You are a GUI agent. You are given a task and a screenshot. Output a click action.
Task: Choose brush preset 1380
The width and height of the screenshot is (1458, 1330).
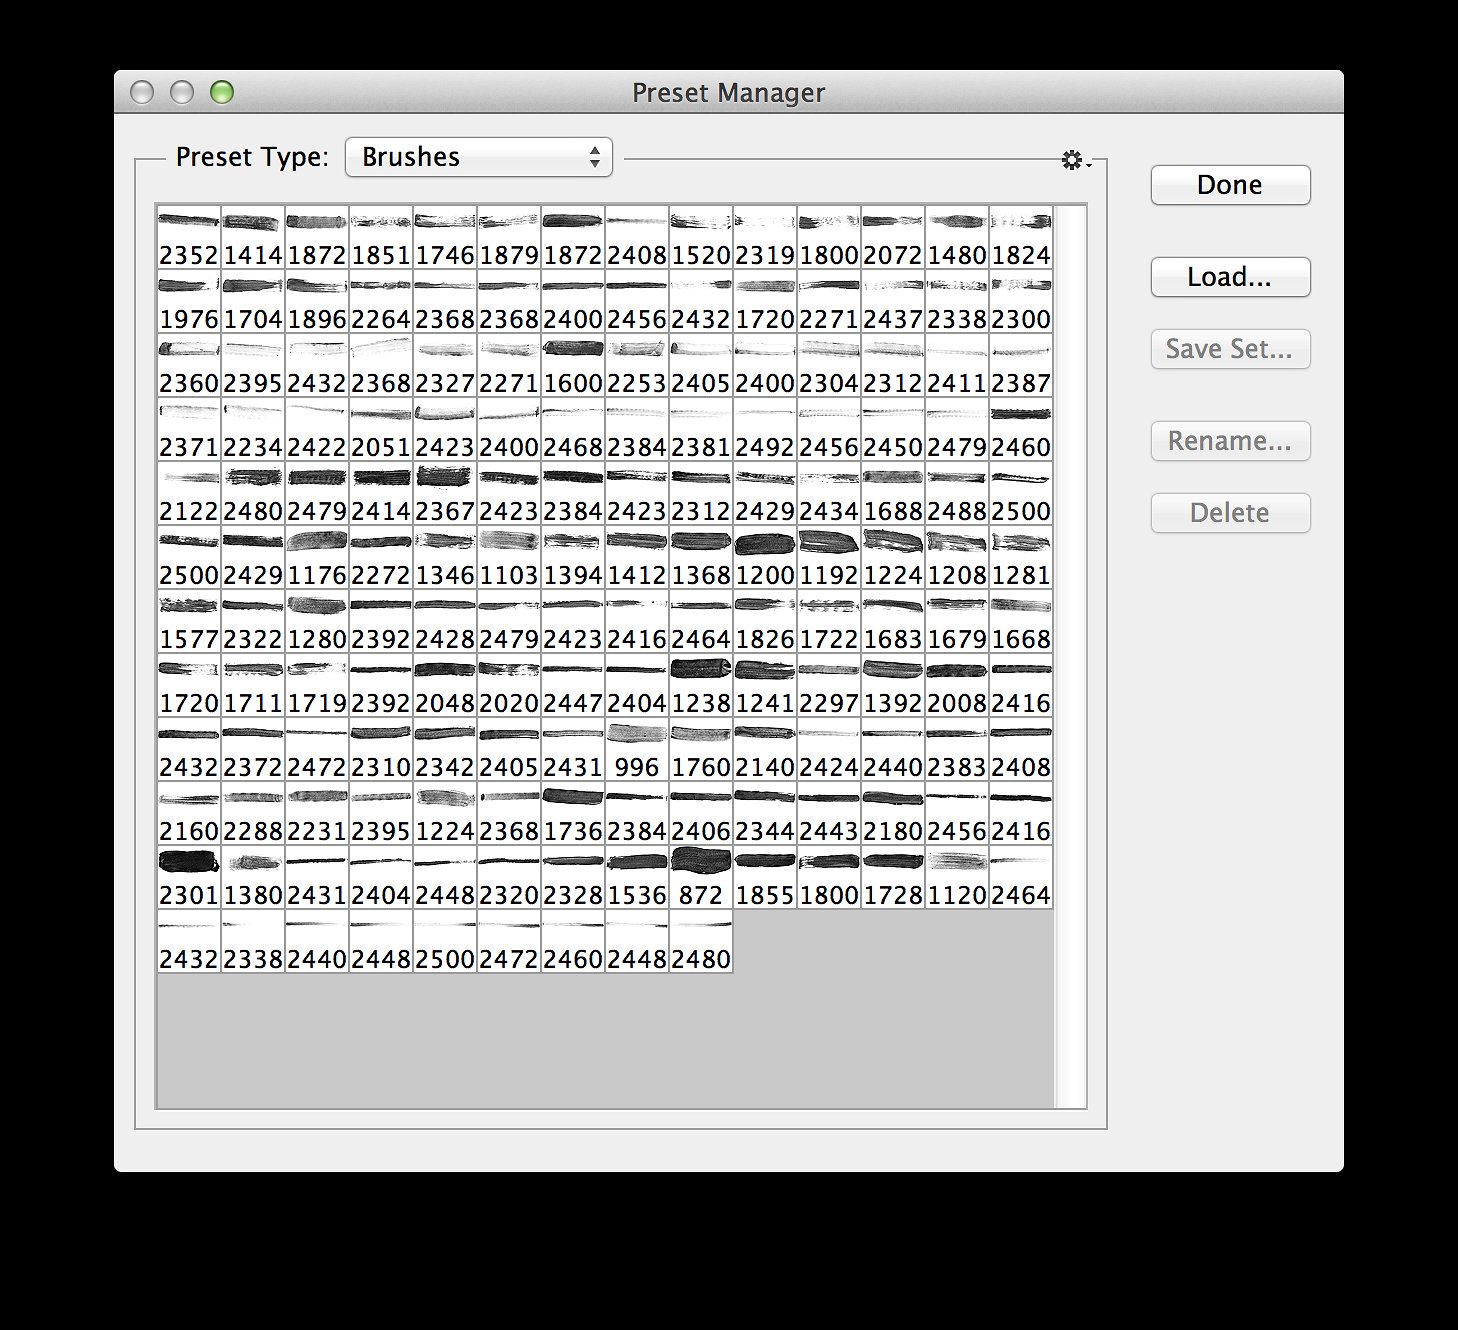[x=253, y=878]
